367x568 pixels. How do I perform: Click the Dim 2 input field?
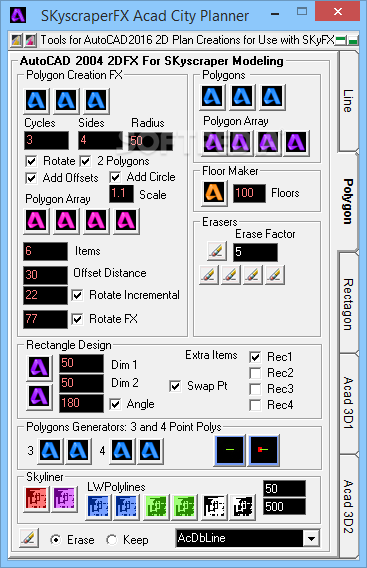pos(82,383)
